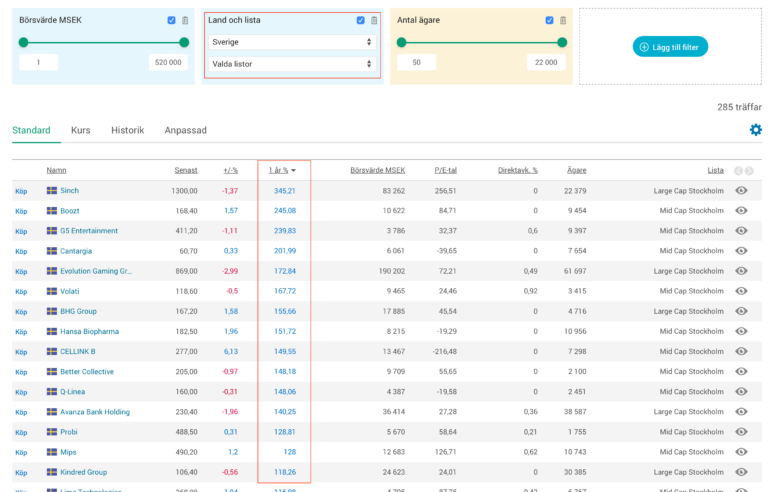Screen dimensions: 768x492
Task: Click the eye icon for Avanza Bank Holding
Action: pyautogui.click(x=741, y=412)
